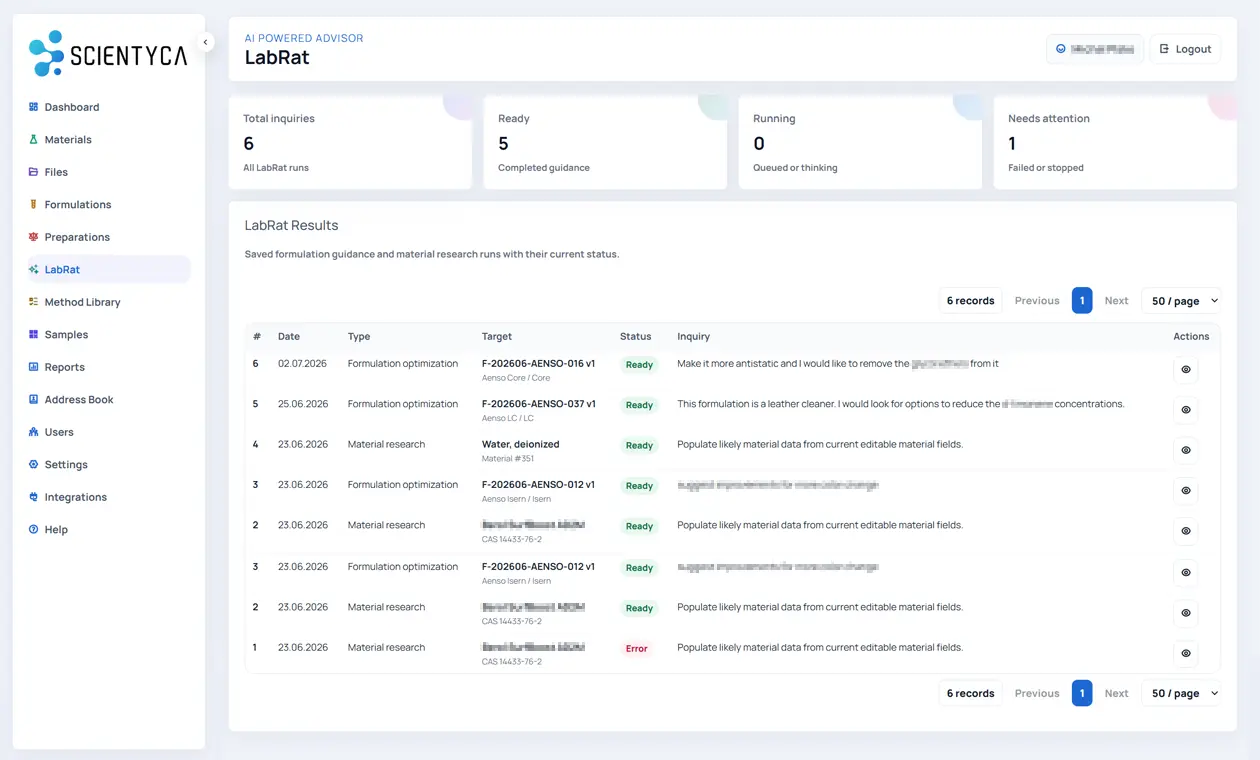View the Water, deionized result eye icon

click(x=1186, y=450)
